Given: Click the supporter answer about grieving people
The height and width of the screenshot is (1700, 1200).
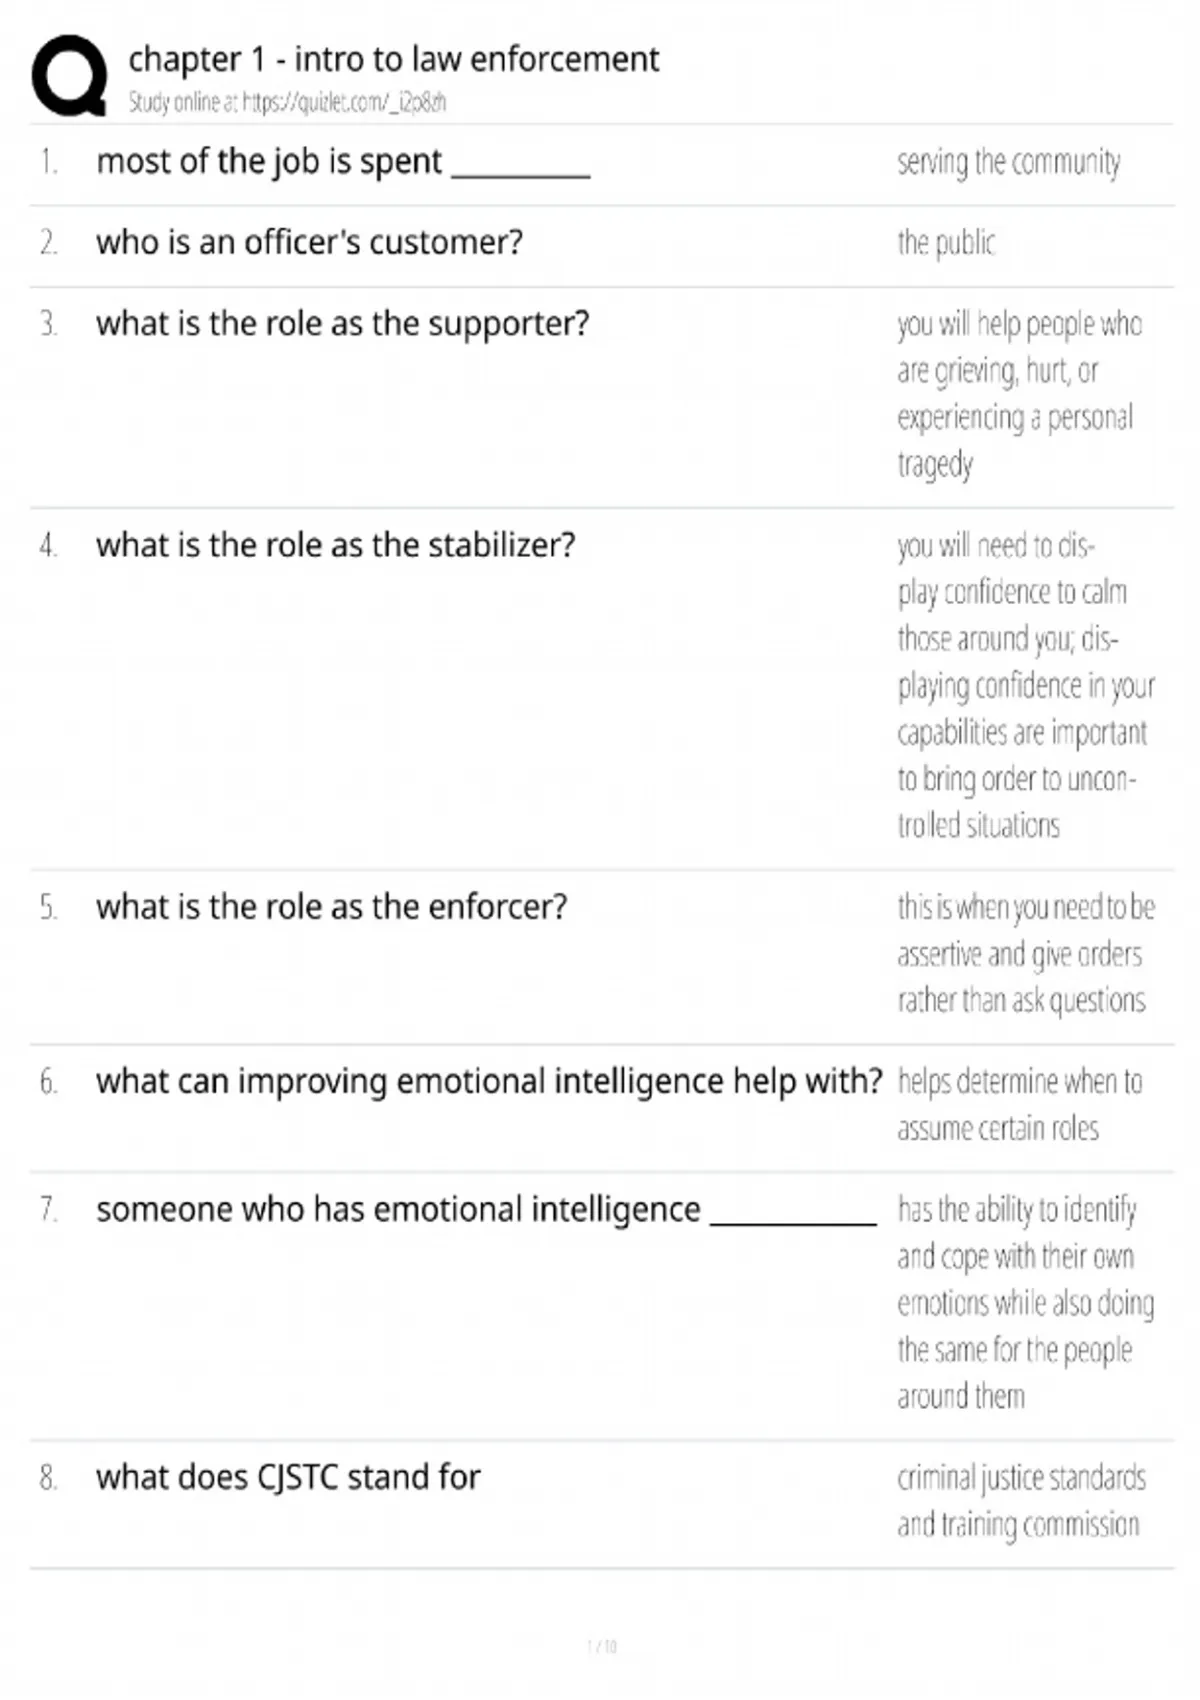Looking at the screenshot, I should [x=1018, y=394].
